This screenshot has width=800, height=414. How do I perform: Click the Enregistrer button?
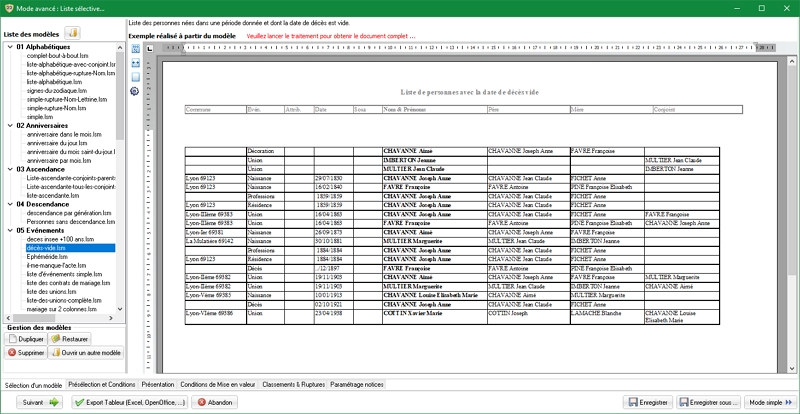point(648,402)
